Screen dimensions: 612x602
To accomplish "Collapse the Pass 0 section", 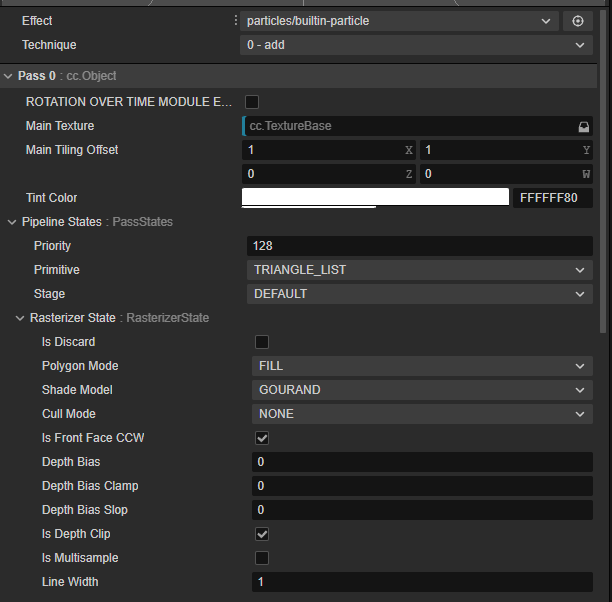I will pyautogui.click(x=9, y=76).
